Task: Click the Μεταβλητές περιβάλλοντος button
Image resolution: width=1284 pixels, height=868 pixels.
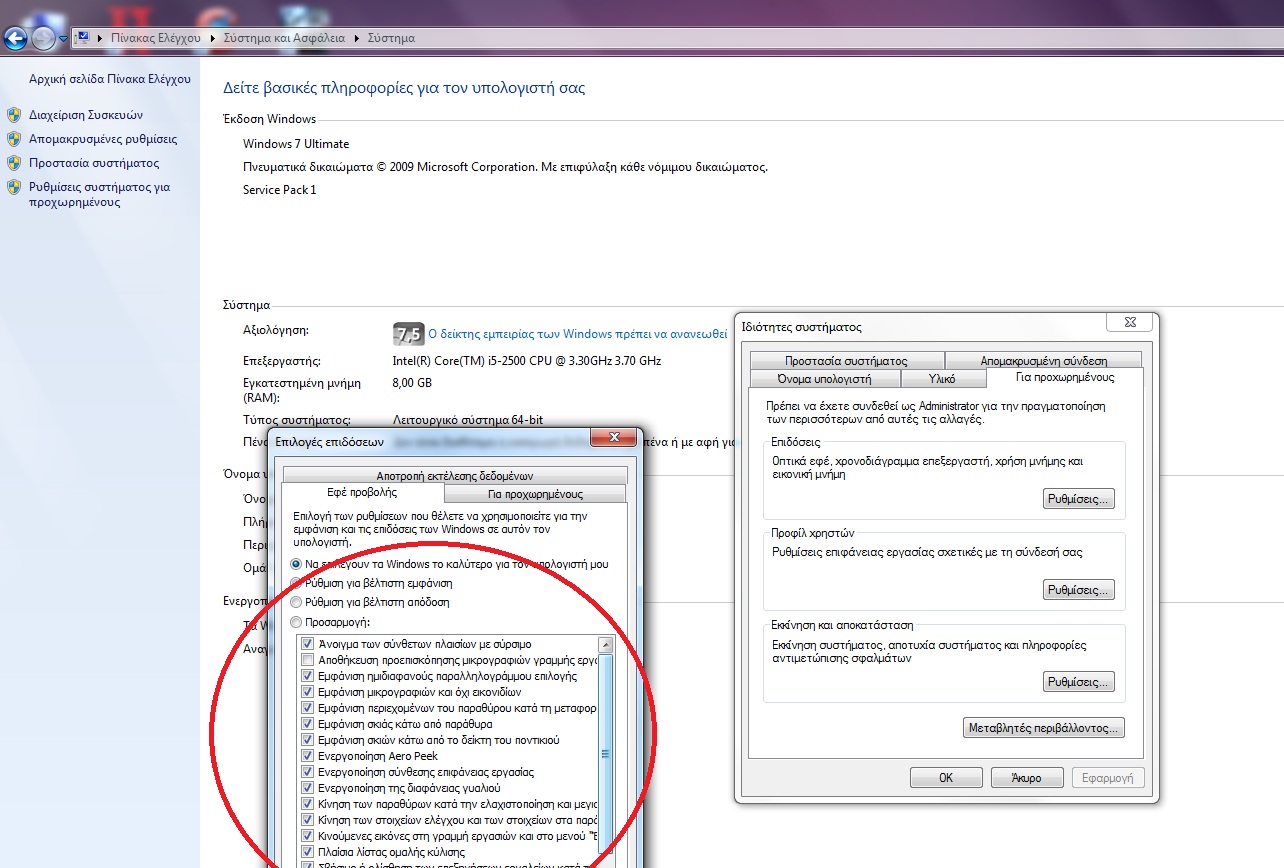Action: (x=1044, y=728)
